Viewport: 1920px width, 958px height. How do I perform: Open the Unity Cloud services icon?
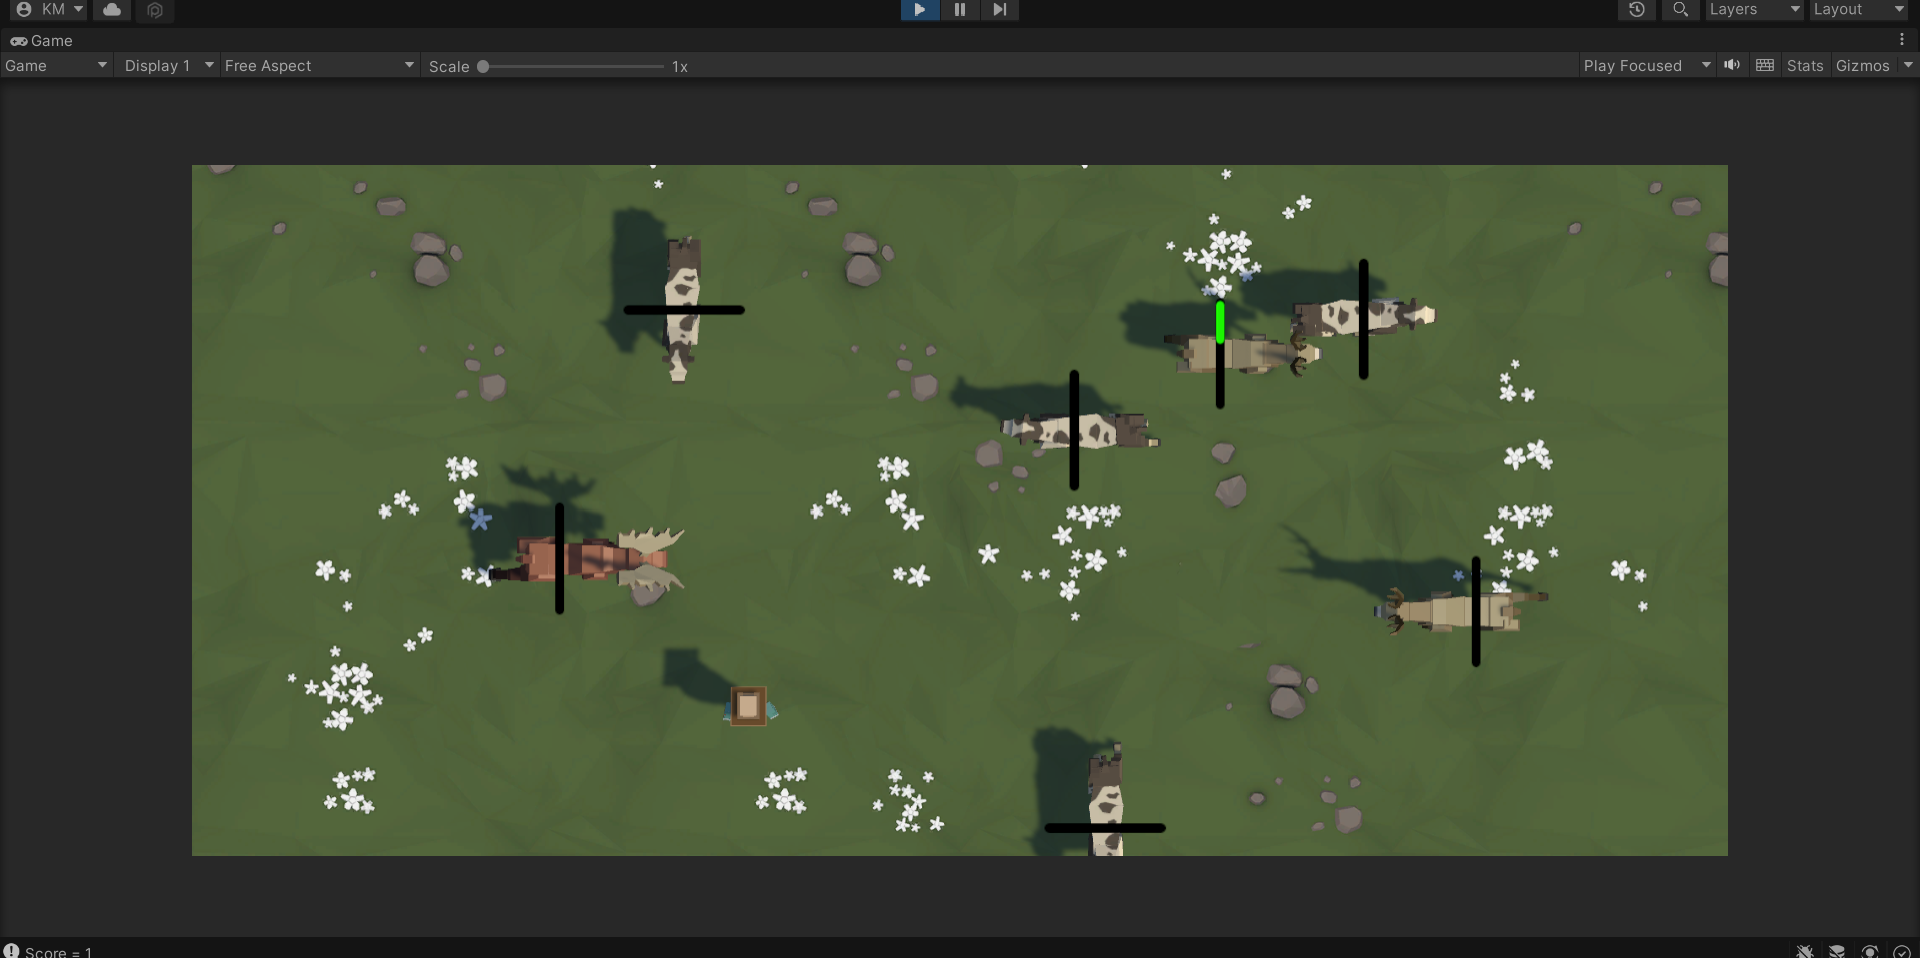[112, 10]
